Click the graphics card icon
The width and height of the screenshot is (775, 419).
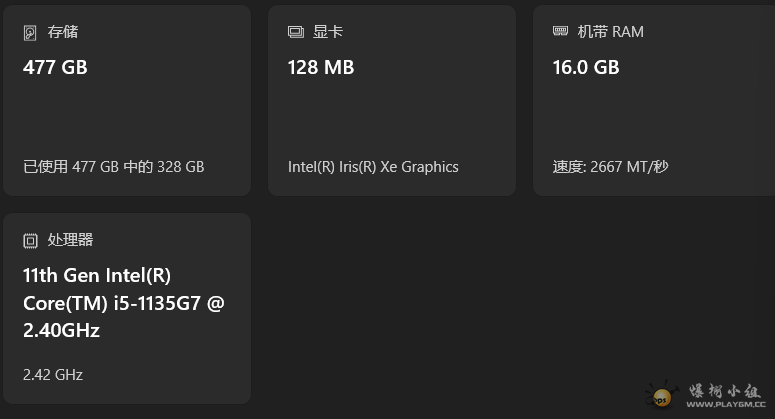coord(295,32)
